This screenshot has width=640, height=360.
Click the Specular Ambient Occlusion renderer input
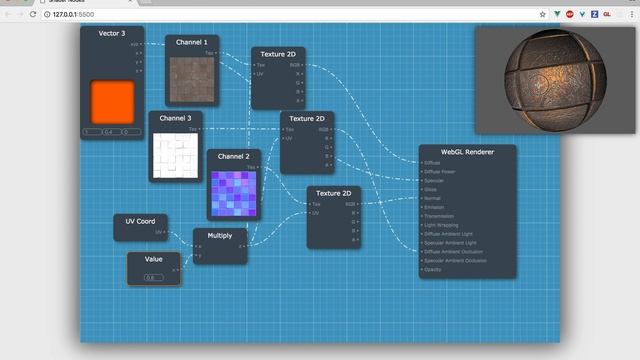coord(422,260)
